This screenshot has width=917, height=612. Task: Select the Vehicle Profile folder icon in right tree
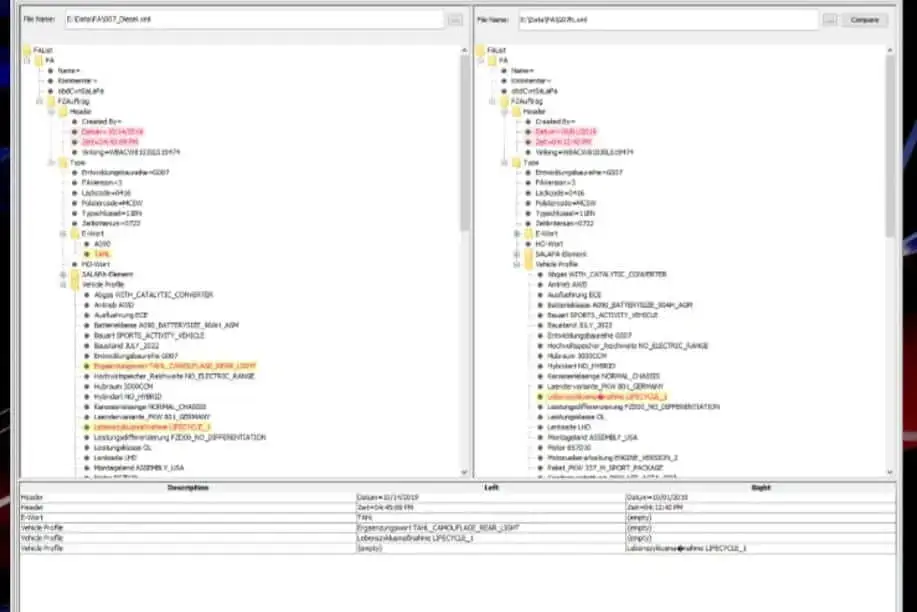528,264
